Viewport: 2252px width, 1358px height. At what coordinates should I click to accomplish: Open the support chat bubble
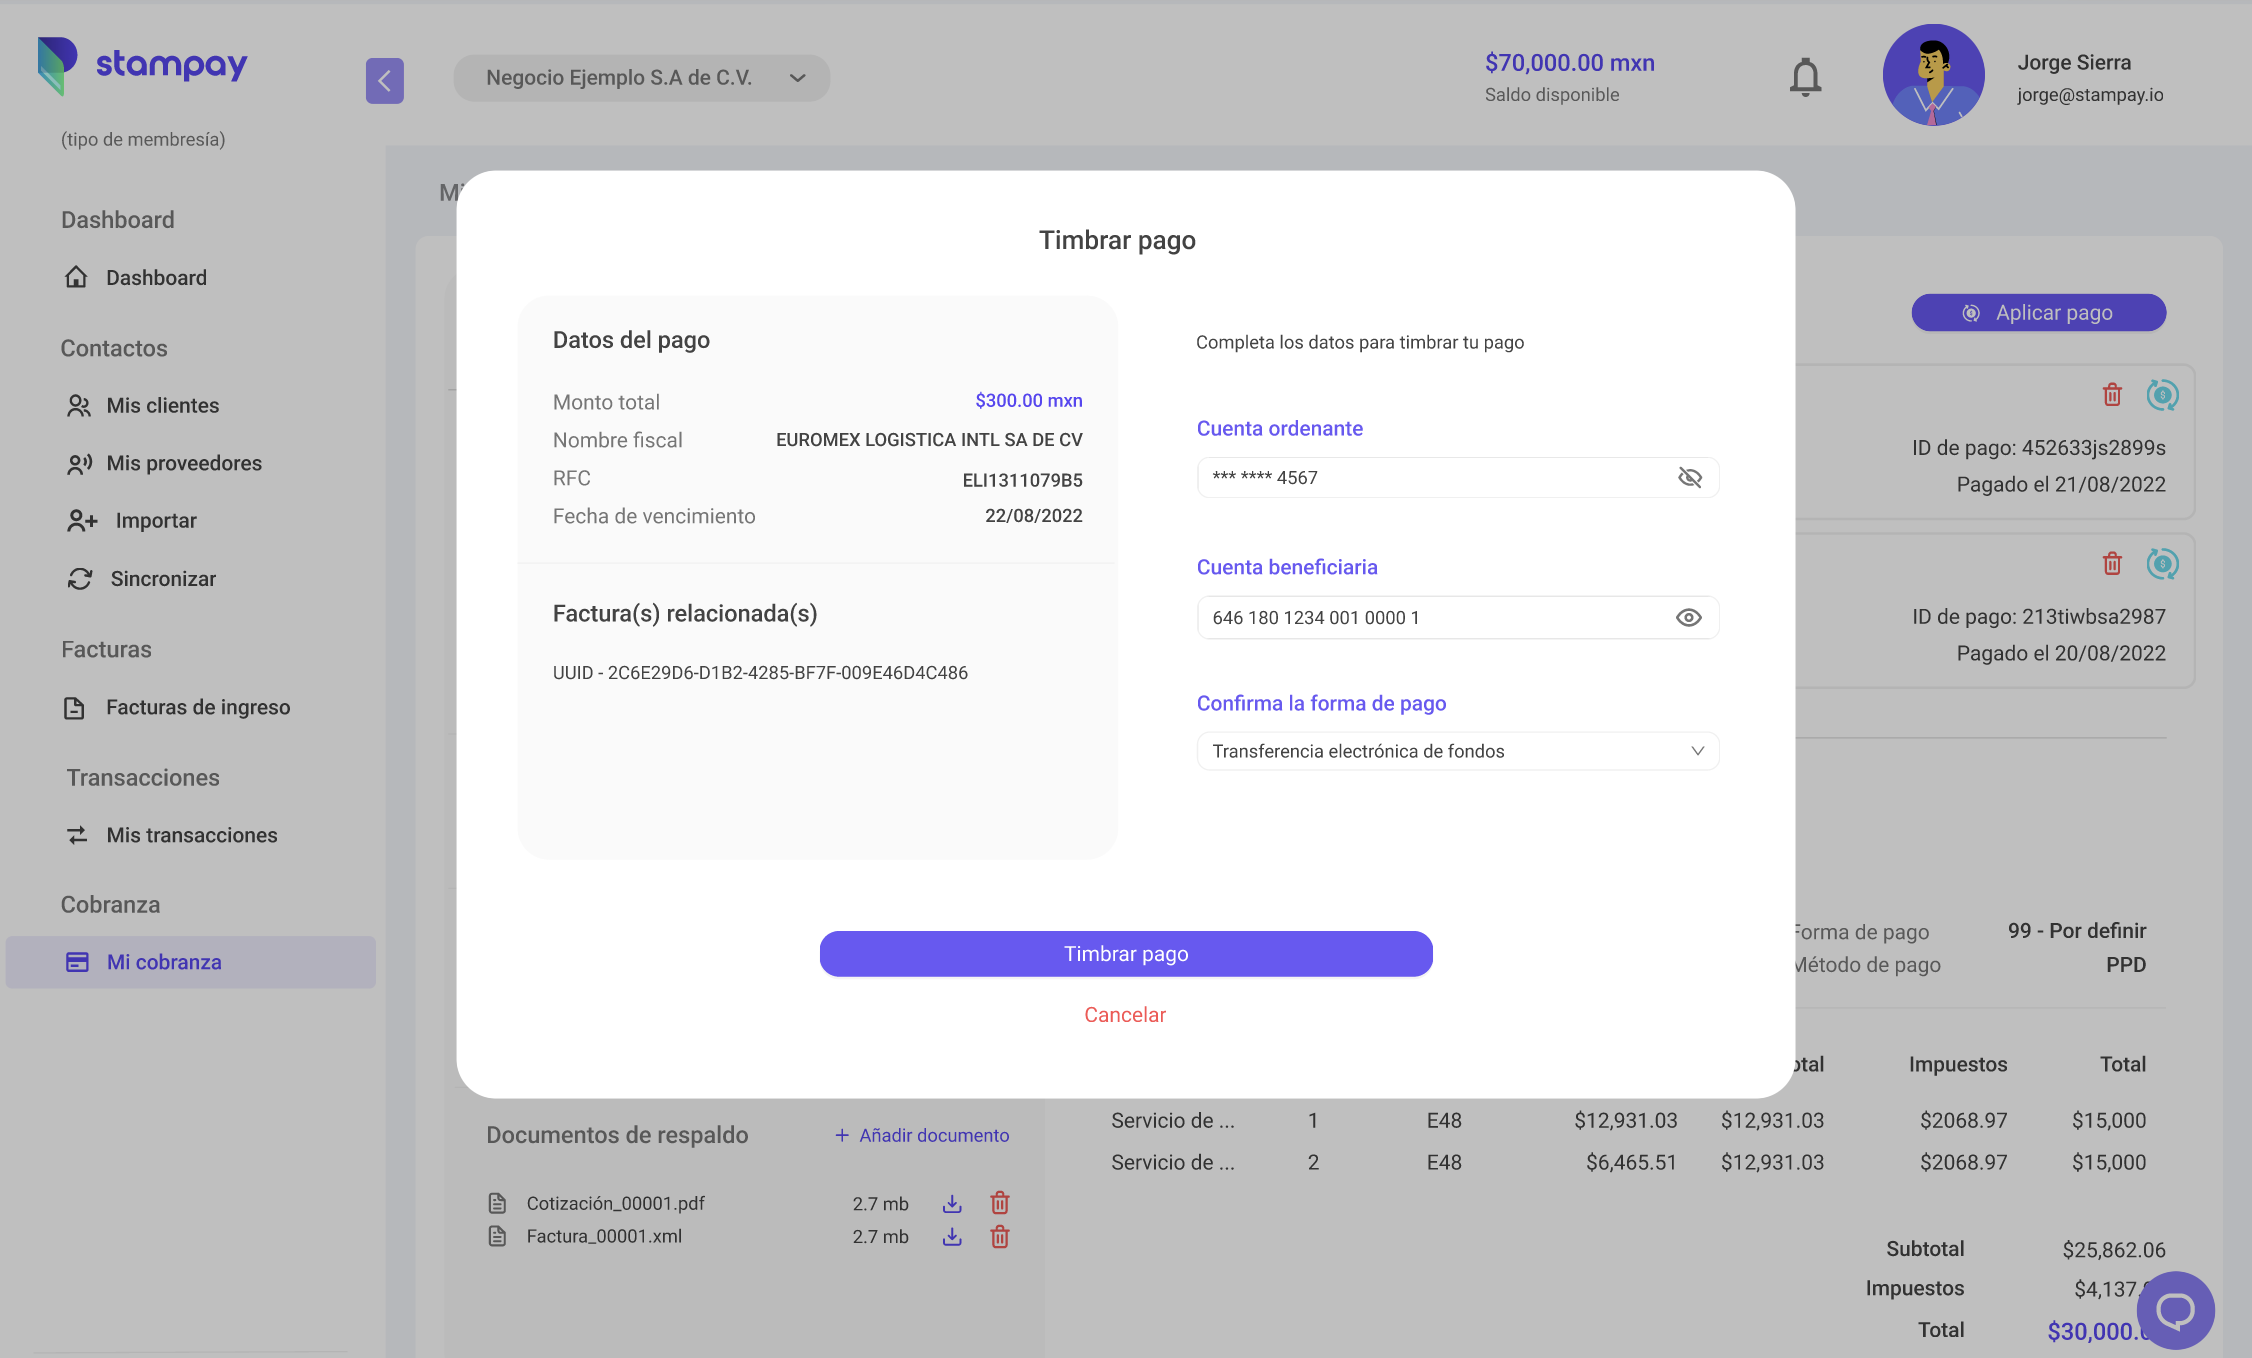pos(2175,1310)
